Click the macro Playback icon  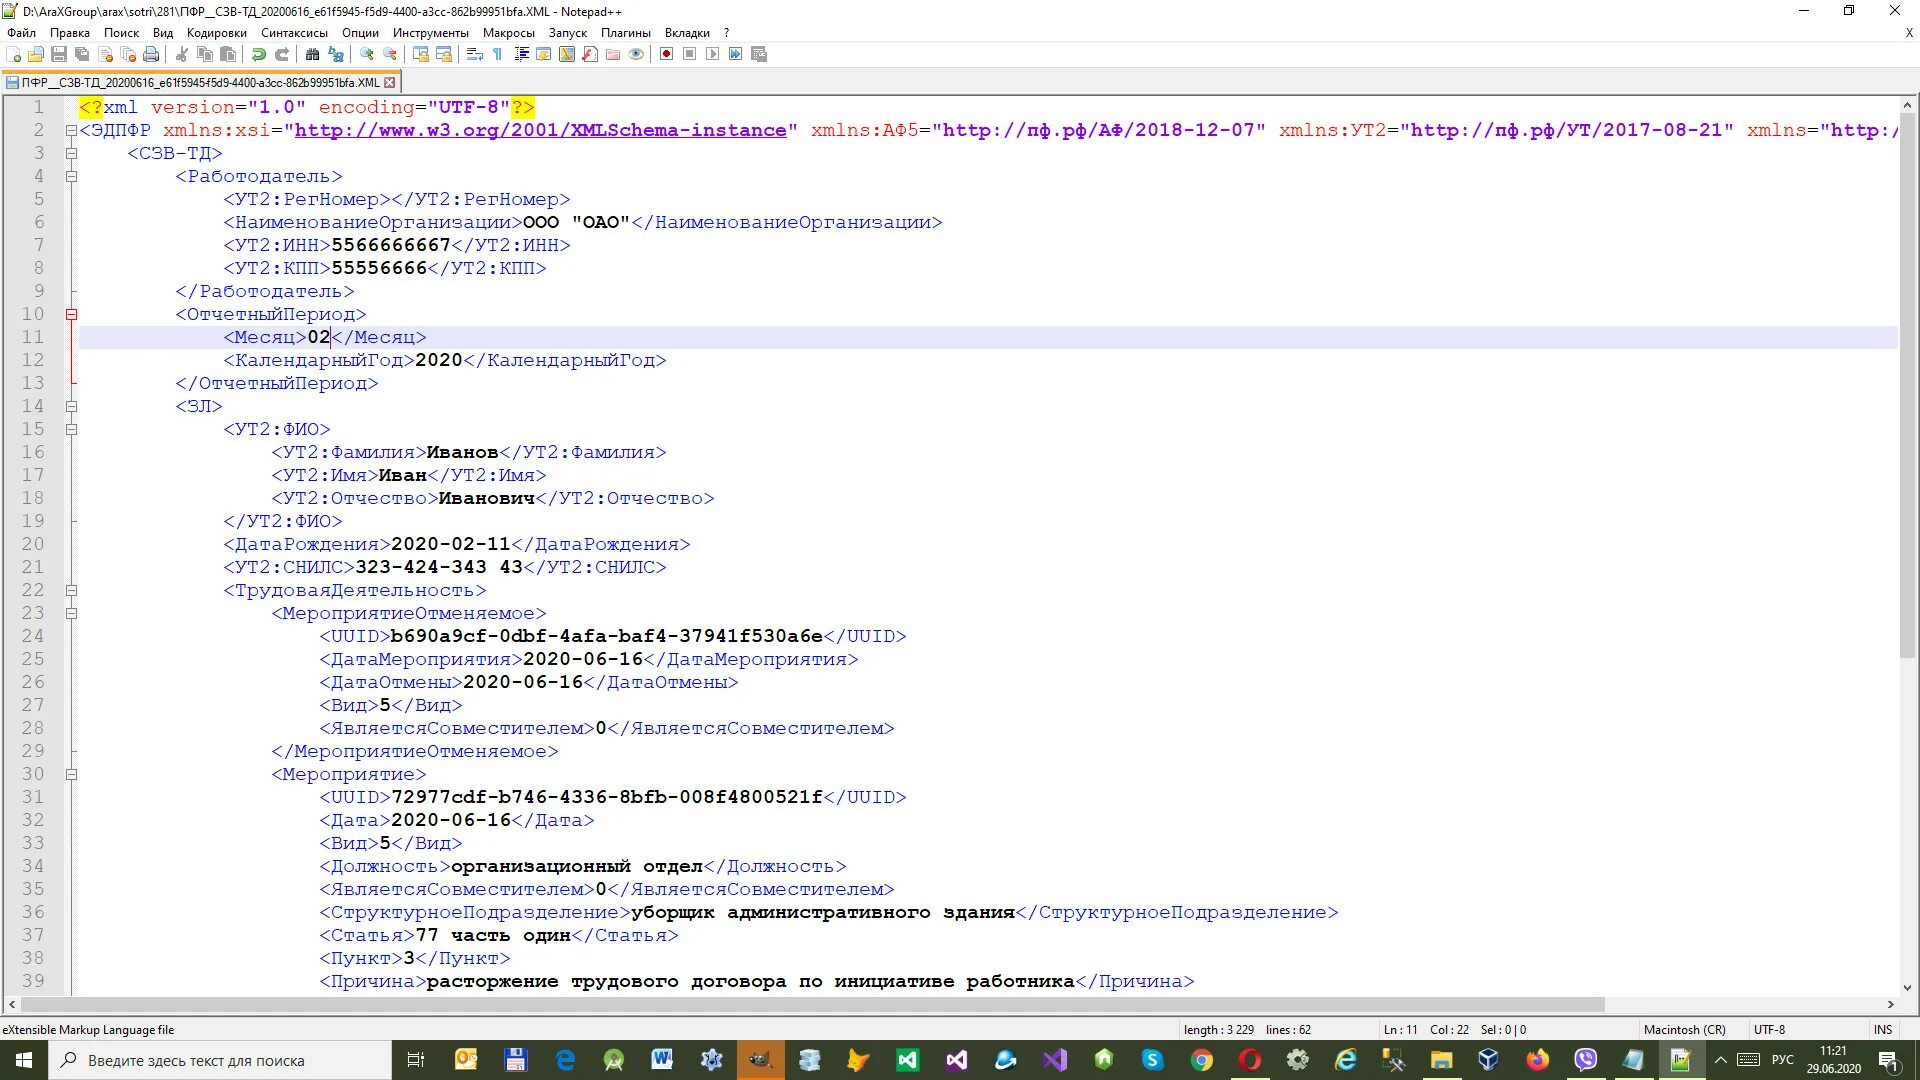point(713,54)
